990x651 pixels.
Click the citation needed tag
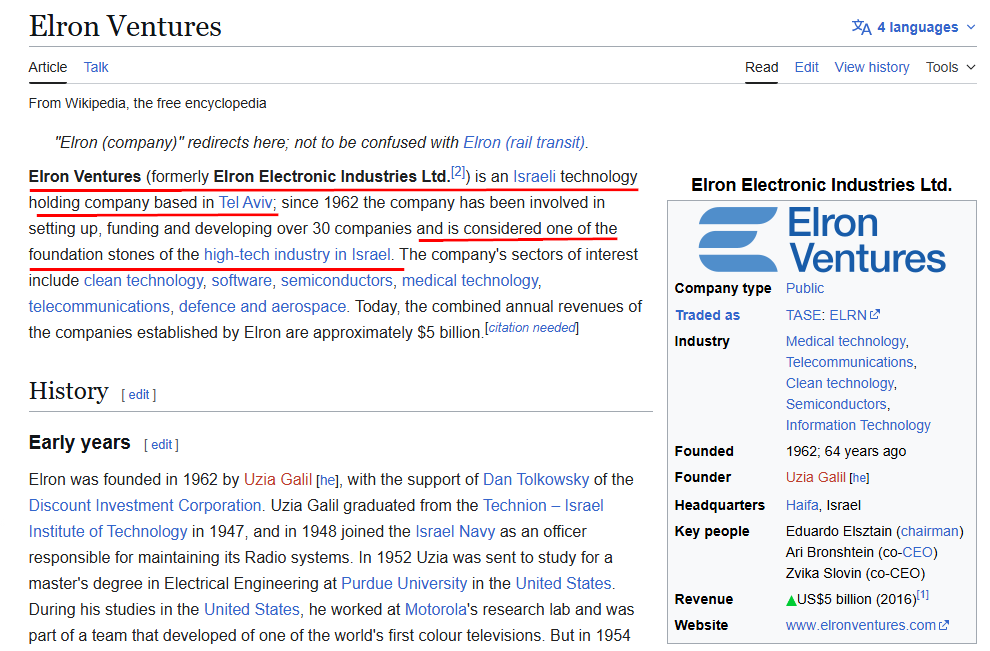pos(532,327)
